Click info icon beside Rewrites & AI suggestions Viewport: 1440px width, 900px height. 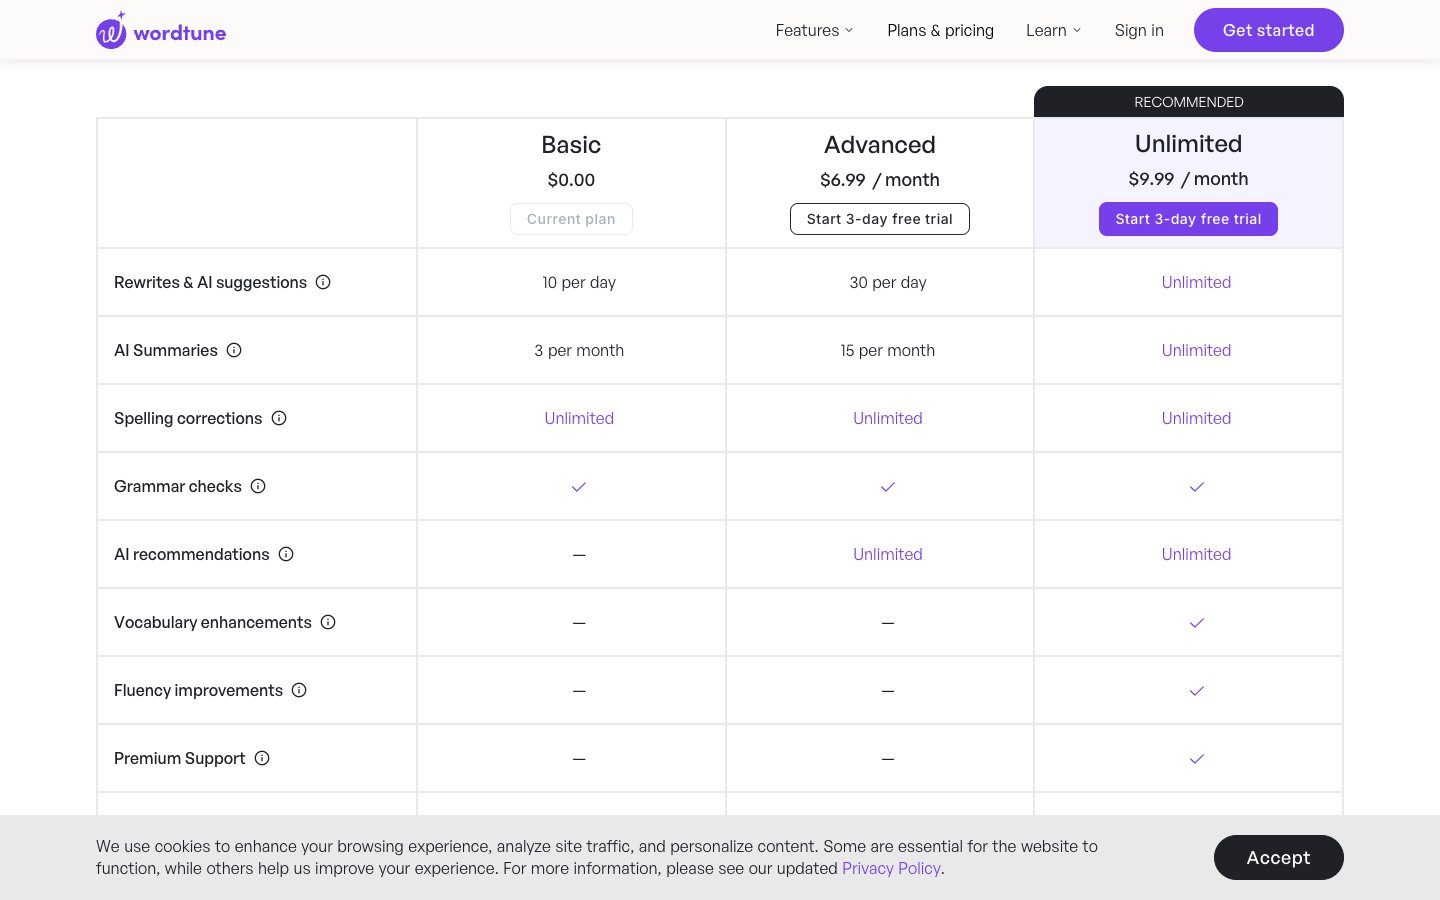323,282
